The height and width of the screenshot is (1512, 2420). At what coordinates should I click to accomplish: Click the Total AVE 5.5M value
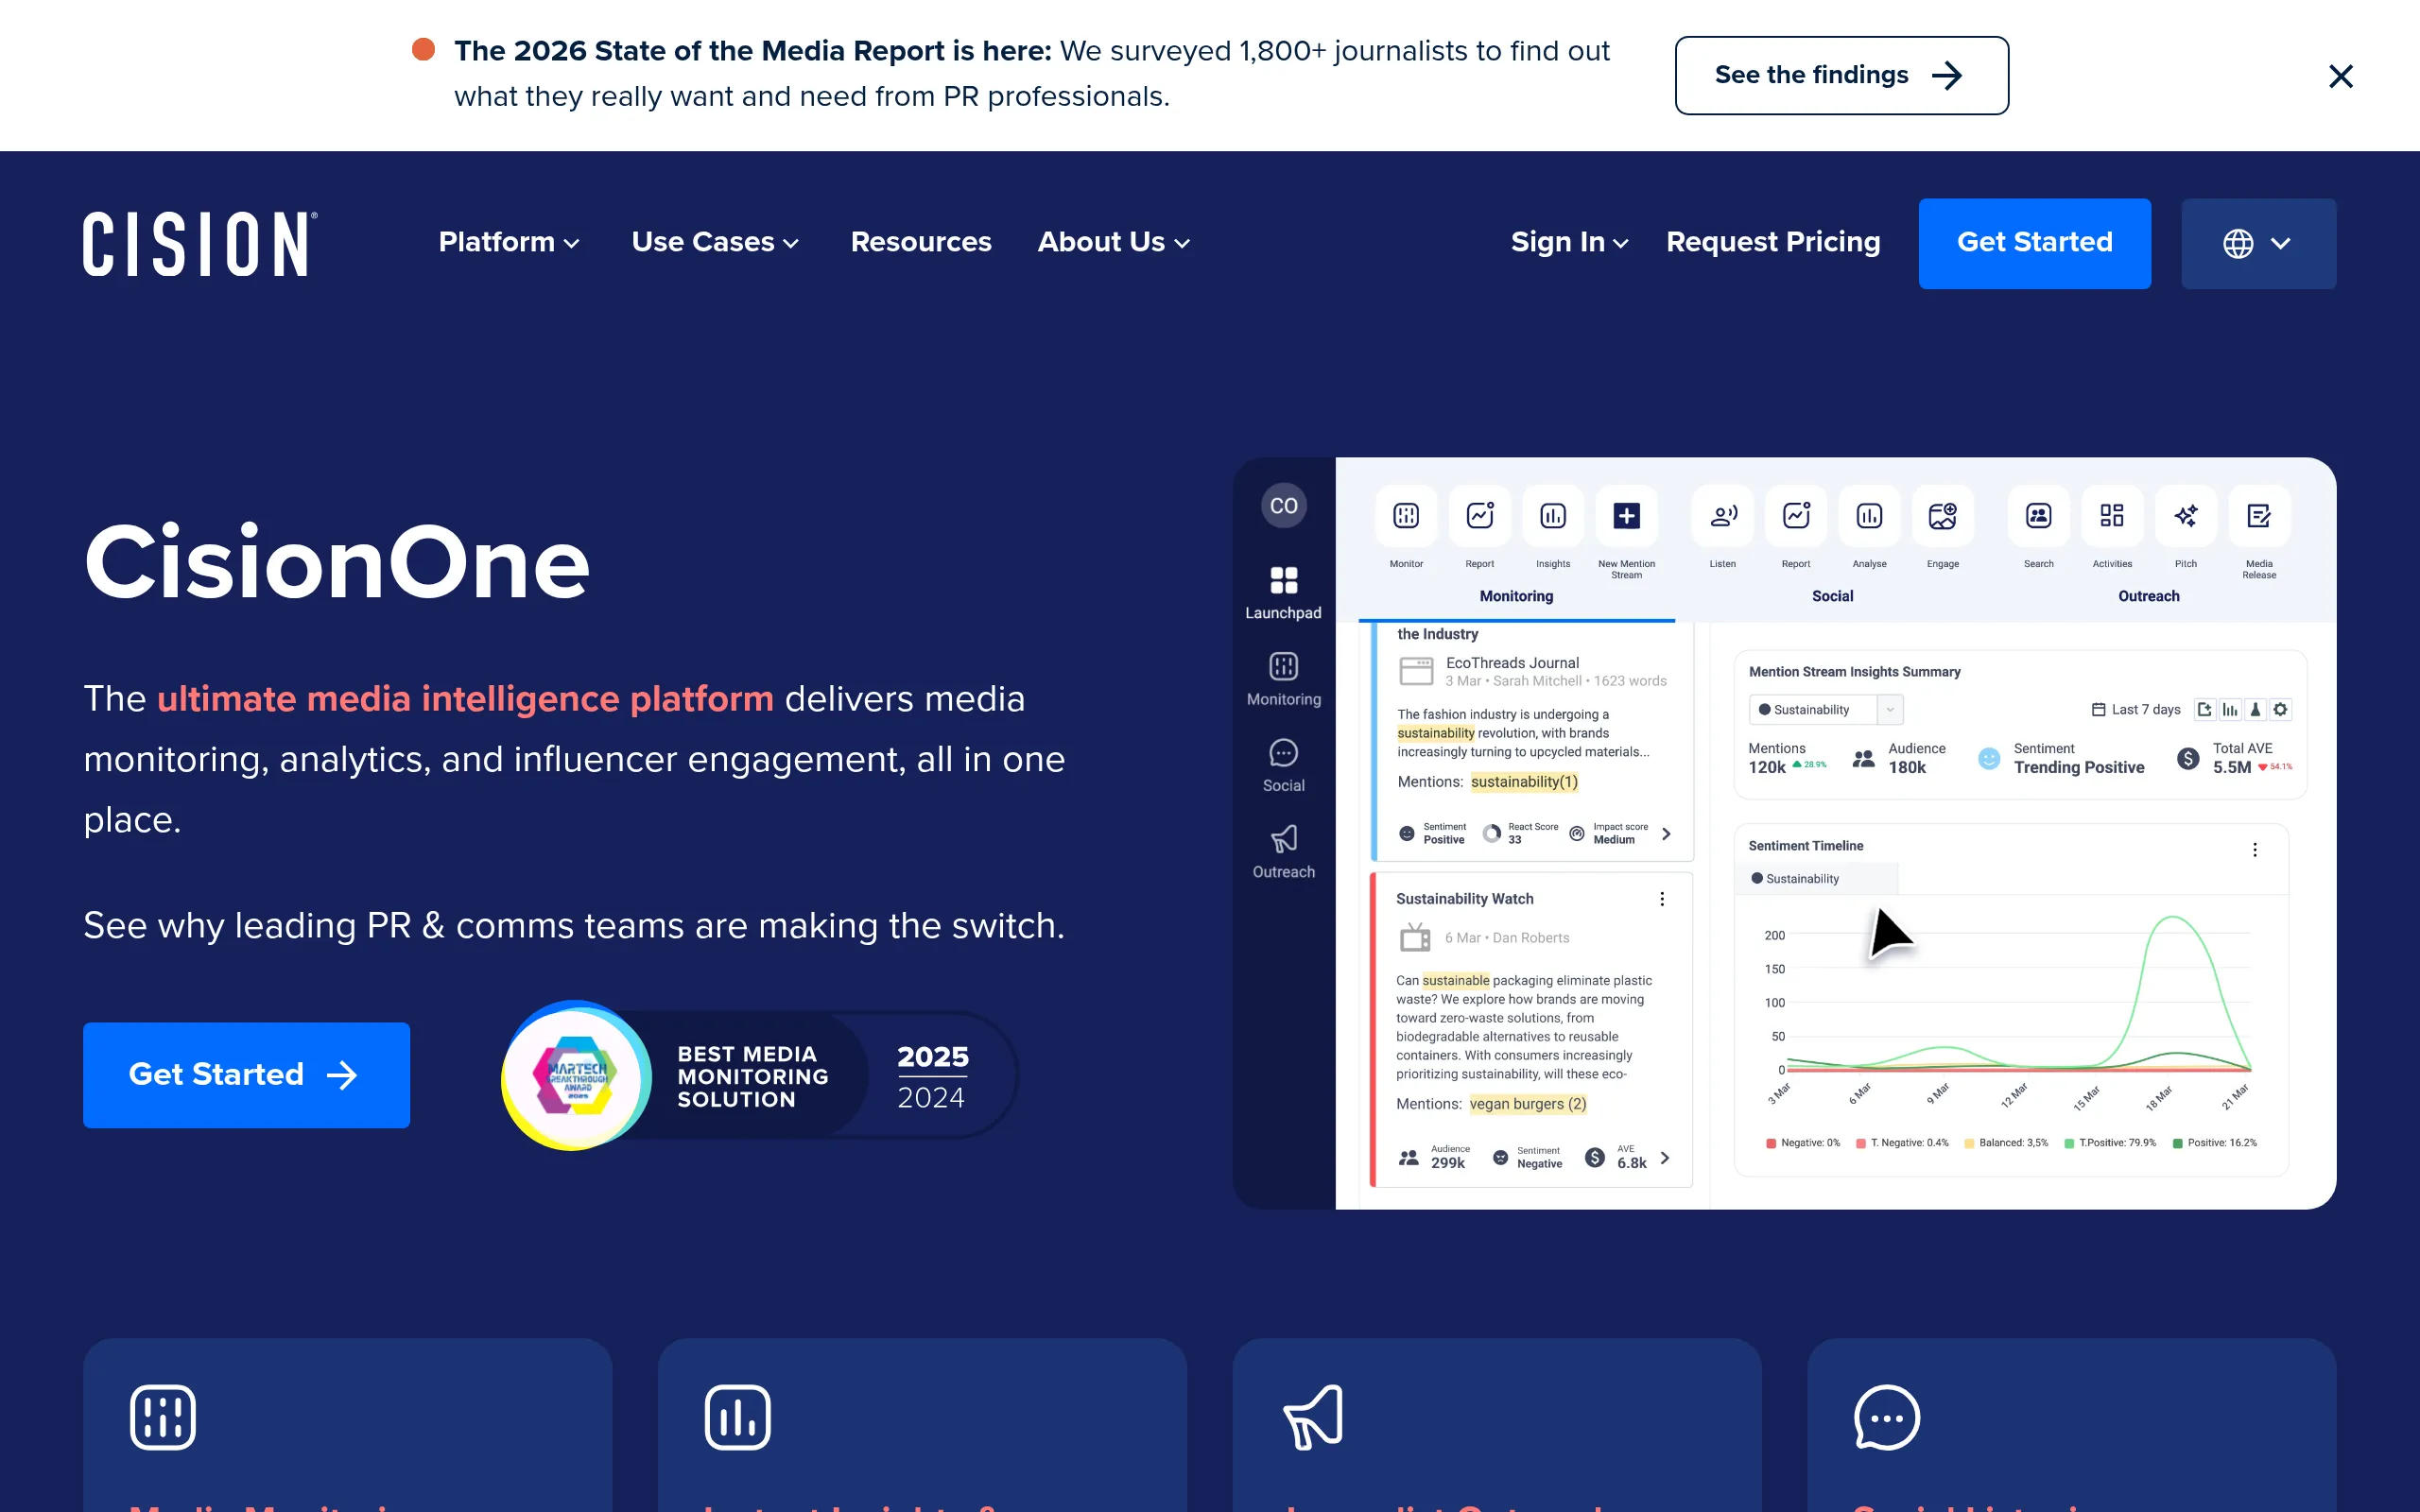(x=2231, y=767)
